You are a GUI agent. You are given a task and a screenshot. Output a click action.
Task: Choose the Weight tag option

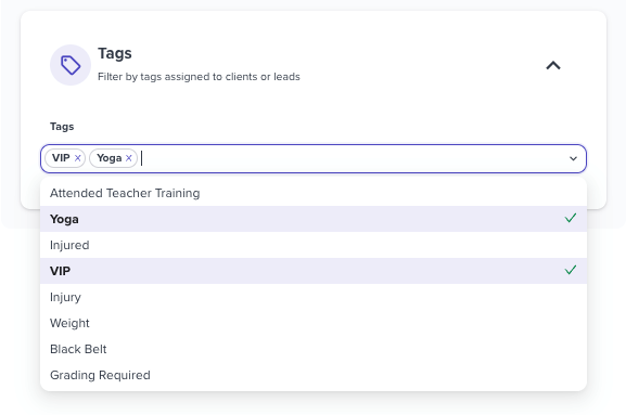pos(313,323)
